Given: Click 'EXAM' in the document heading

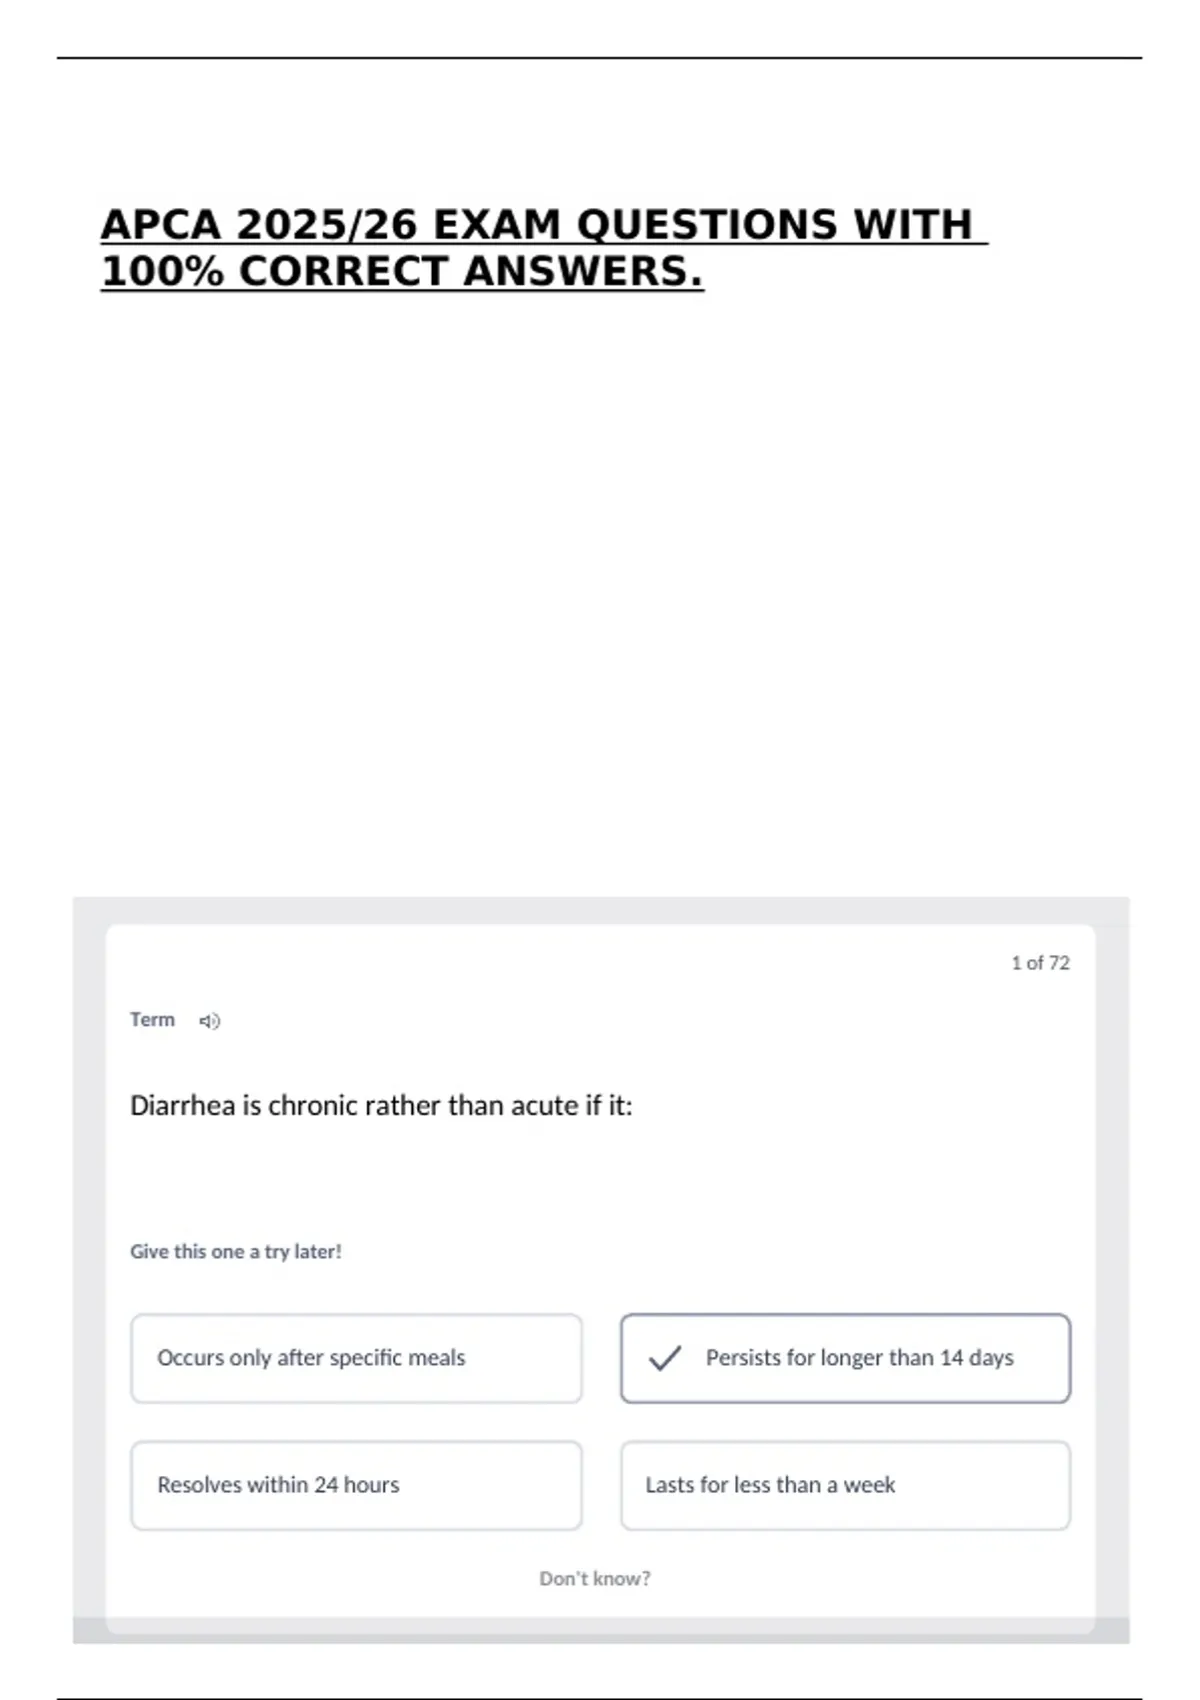Looking at the screenshot, I should 497,225.
